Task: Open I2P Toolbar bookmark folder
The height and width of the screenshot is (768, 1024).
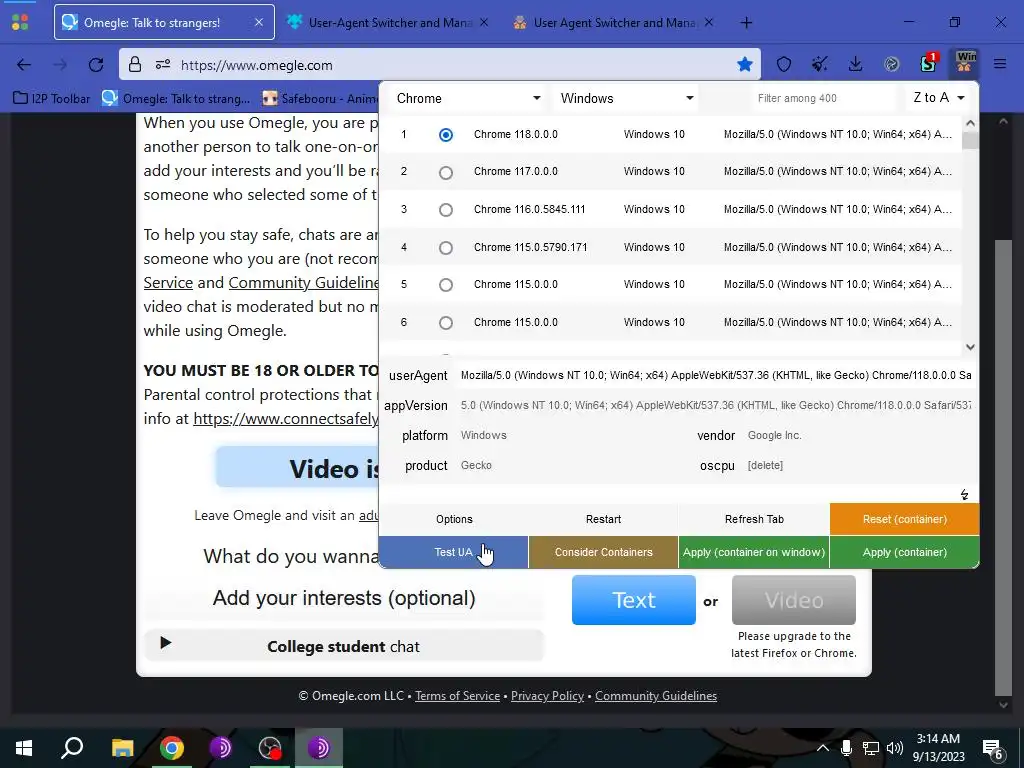Action: (52, 99)
